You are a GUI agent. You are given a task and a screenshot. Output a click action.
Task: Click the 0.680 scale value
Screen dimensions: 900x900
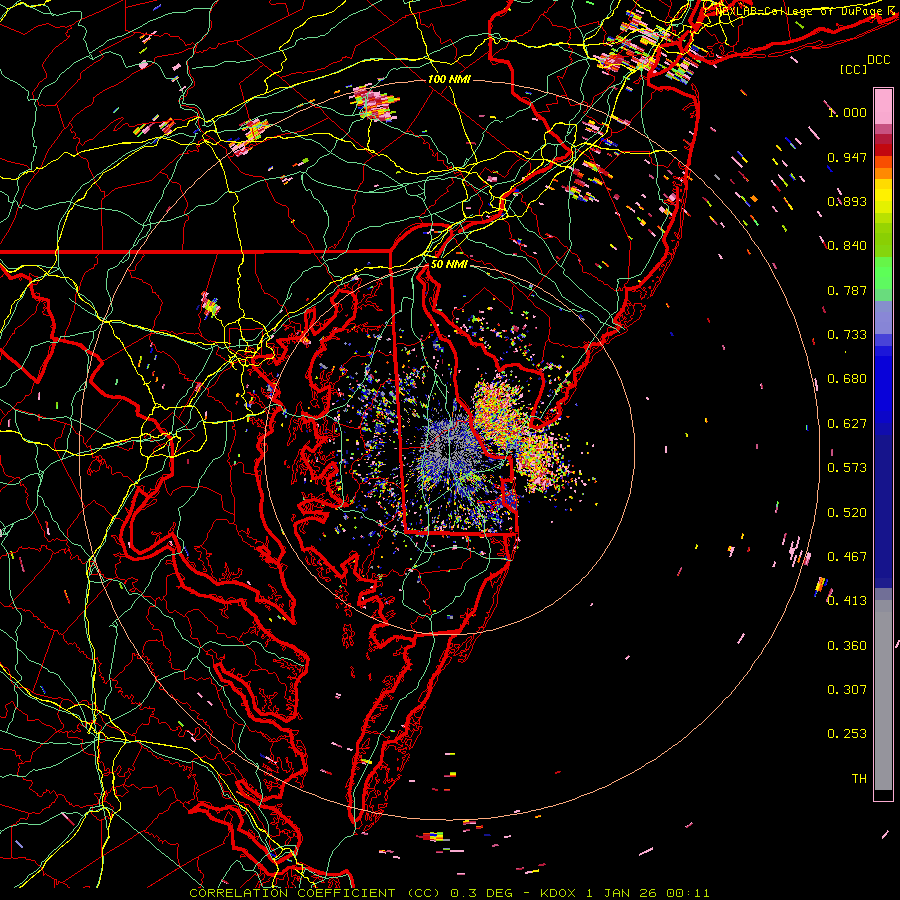847,379
